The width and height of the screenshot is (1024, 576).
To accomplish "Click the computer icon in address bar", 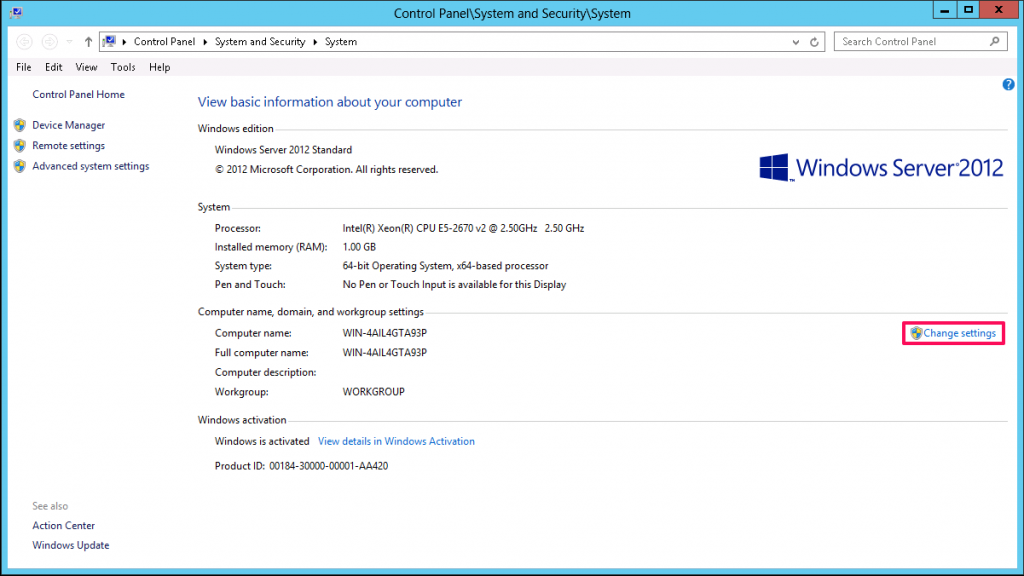I will pyautogui.click(x=110, y=41).
